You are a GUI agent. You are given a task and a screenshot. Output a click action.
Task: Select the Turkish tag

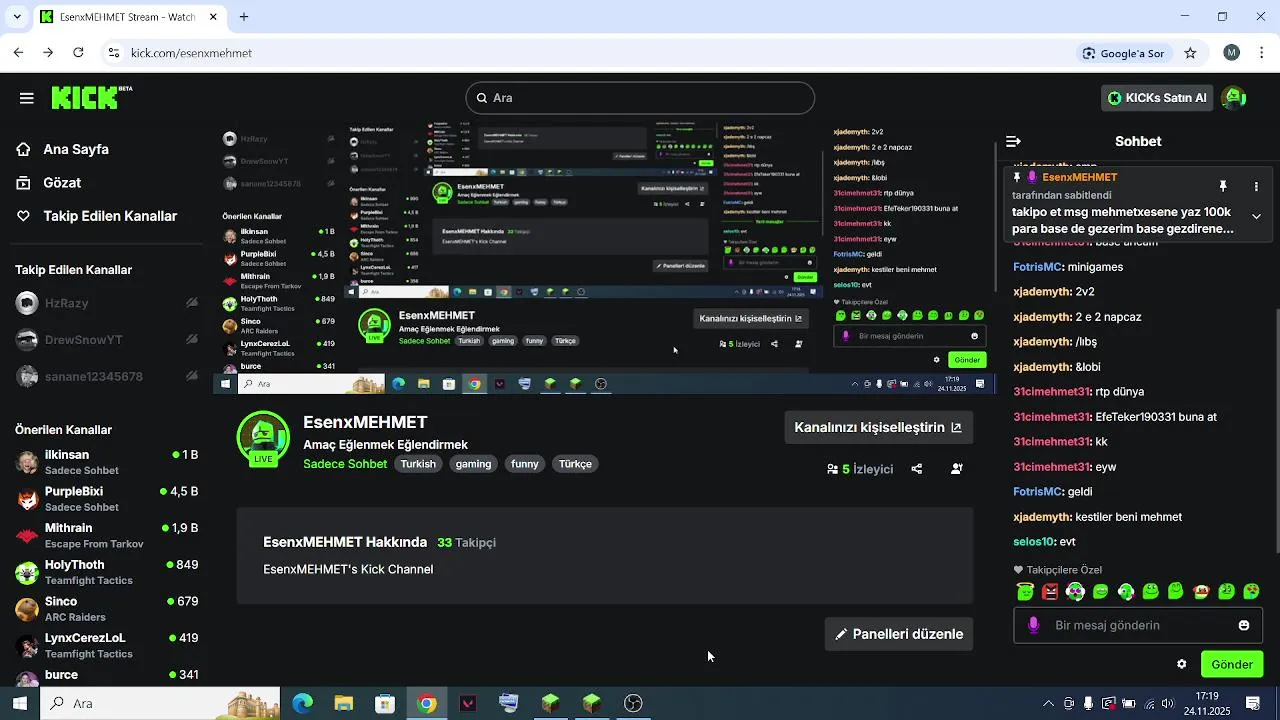[x=418, y=464]
